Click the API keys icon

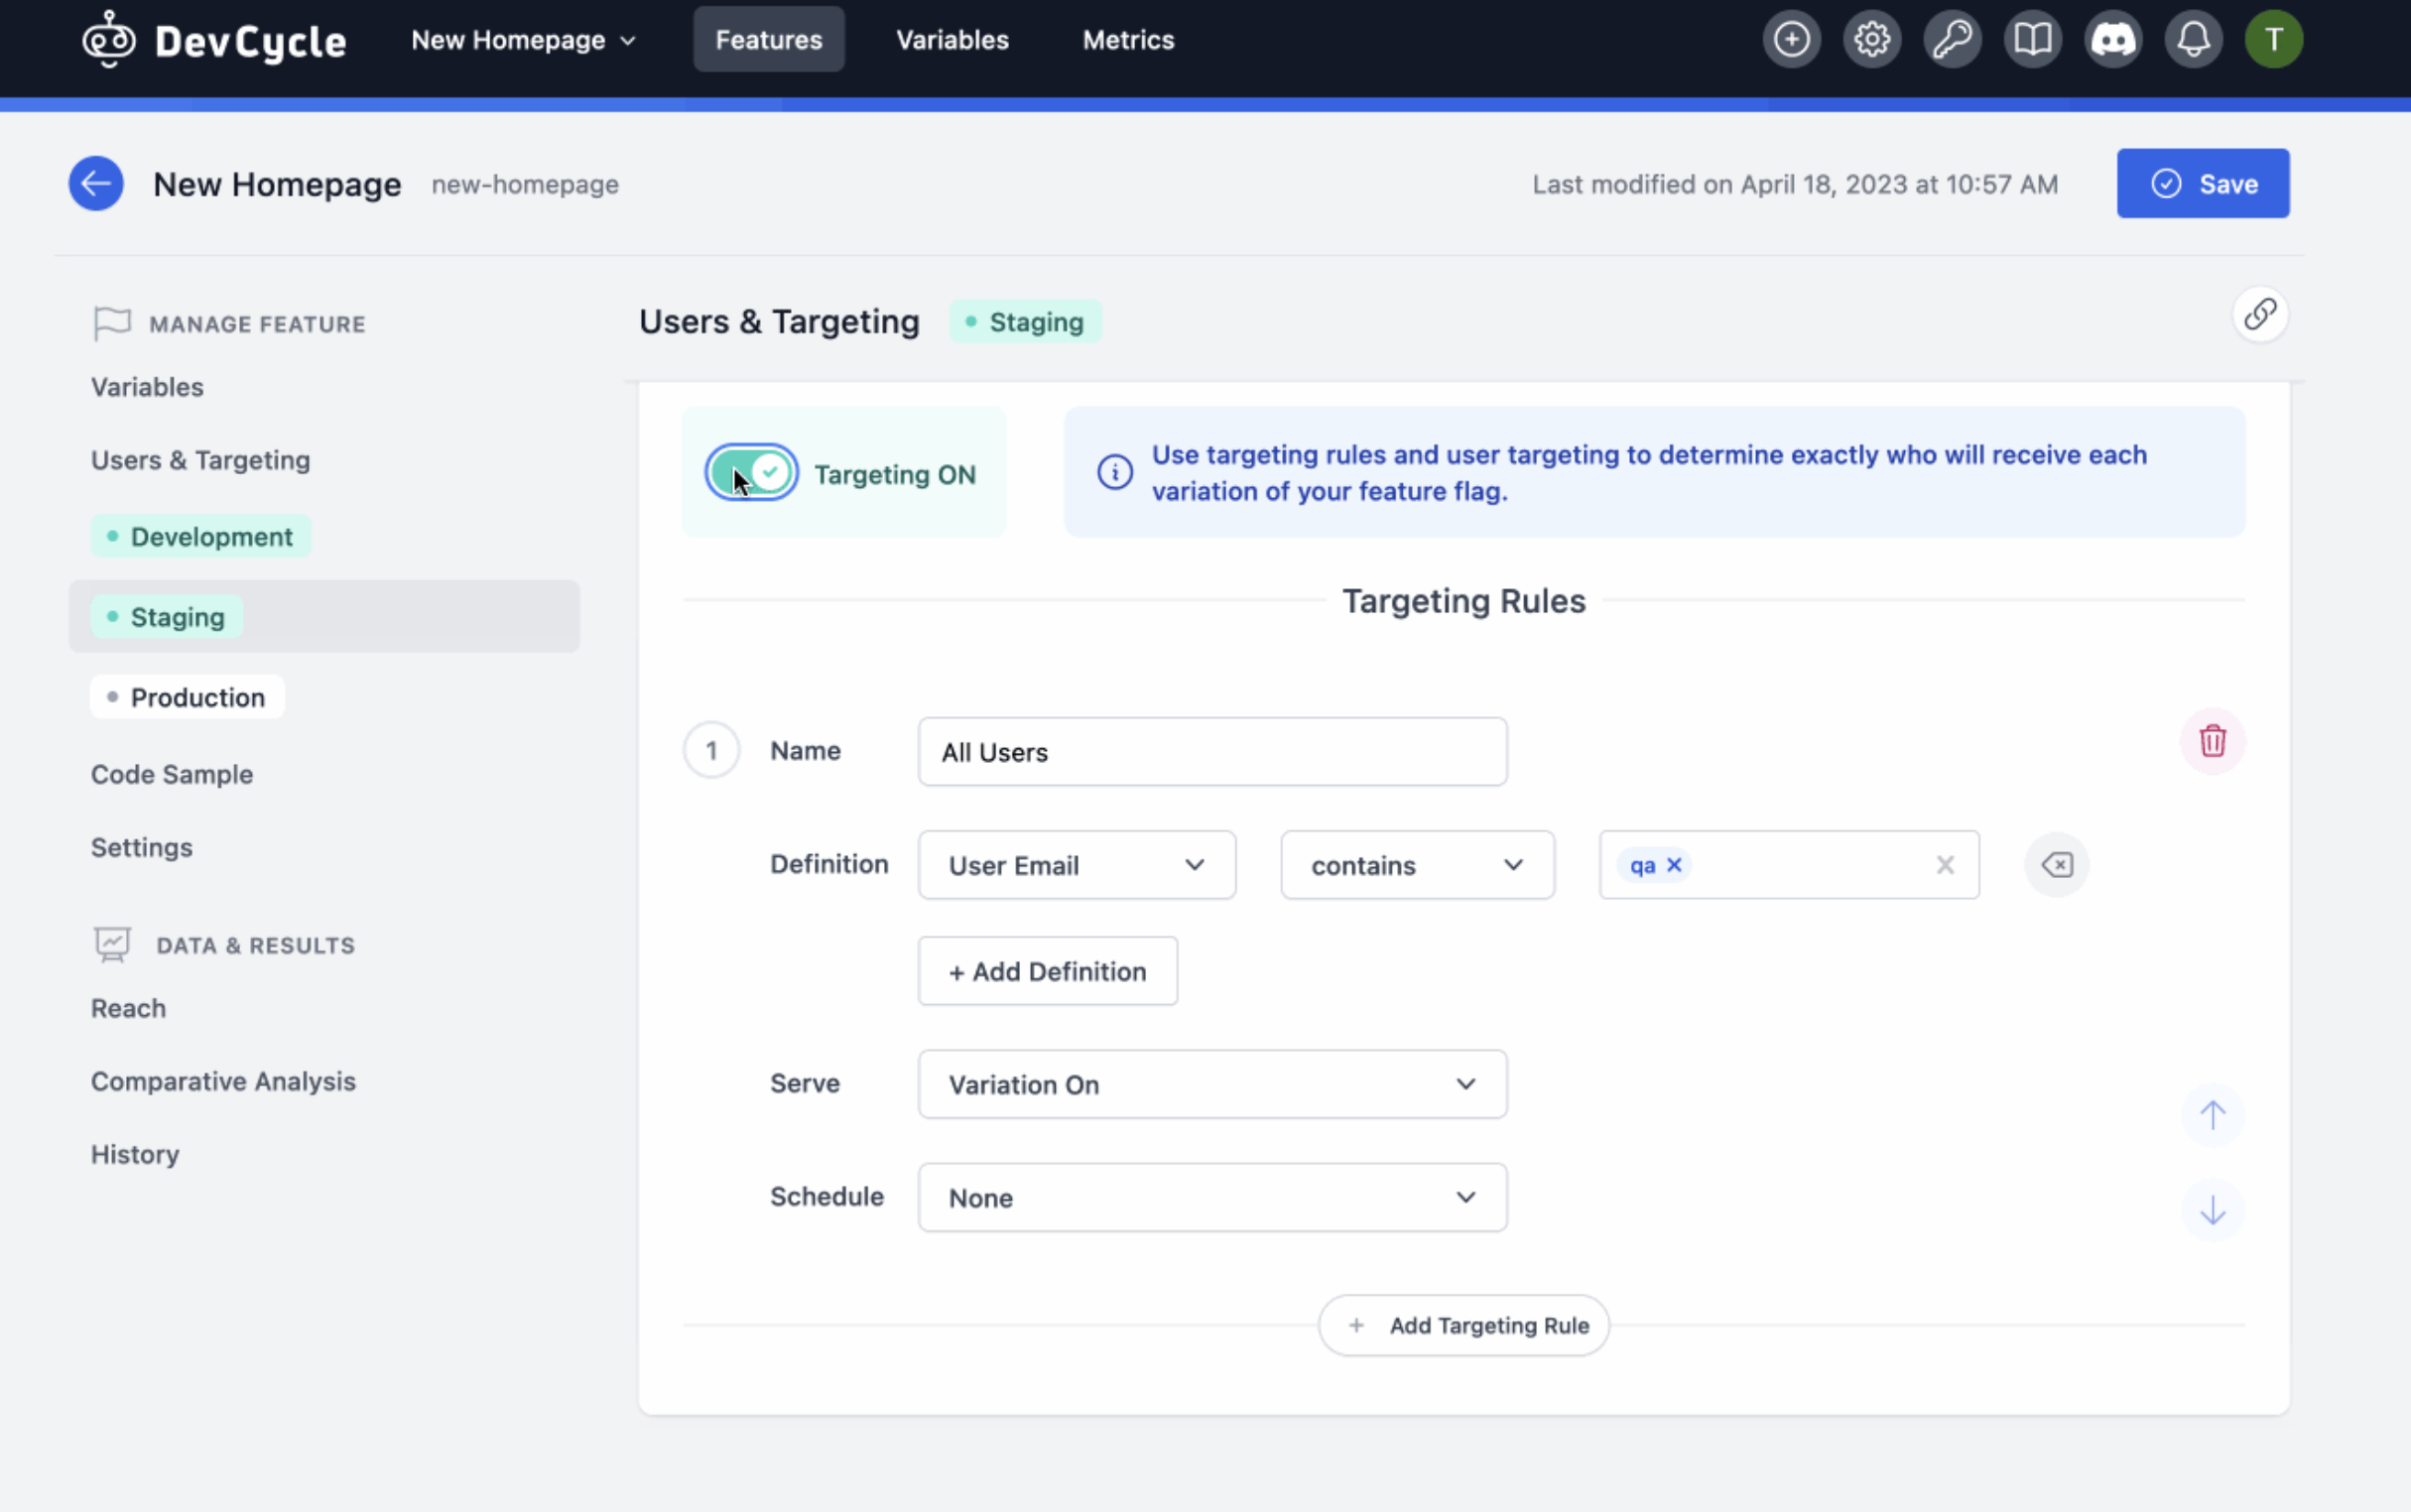click(1951, 38)
